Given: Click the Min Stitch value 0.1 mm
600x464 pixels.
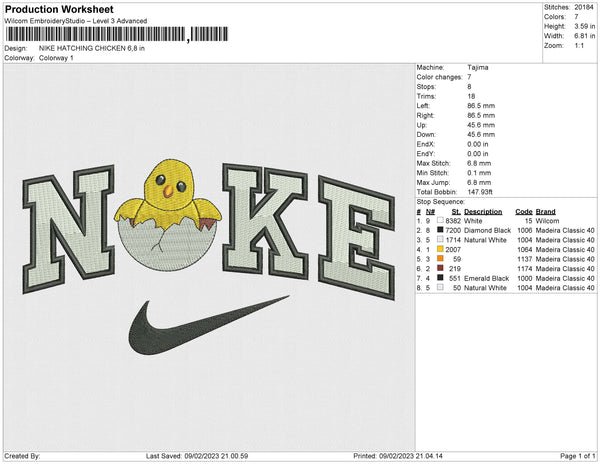Looking at the screenshot, I should click(x=479, y=173).
